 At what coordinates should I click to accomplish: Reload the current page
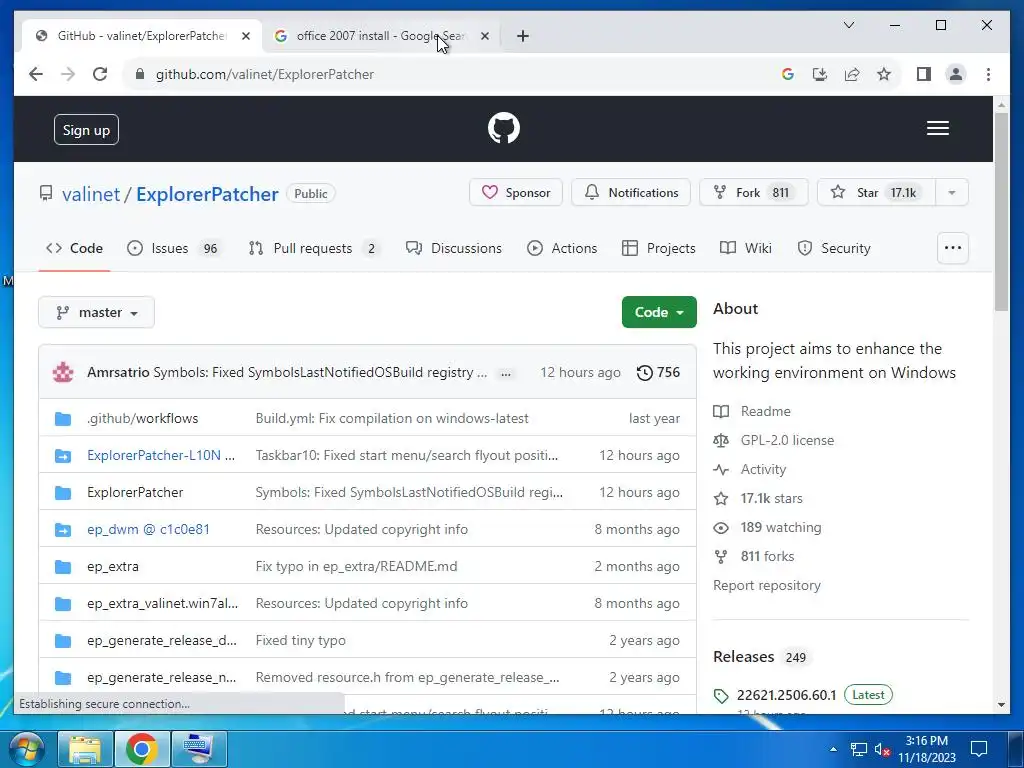[100, 74]
